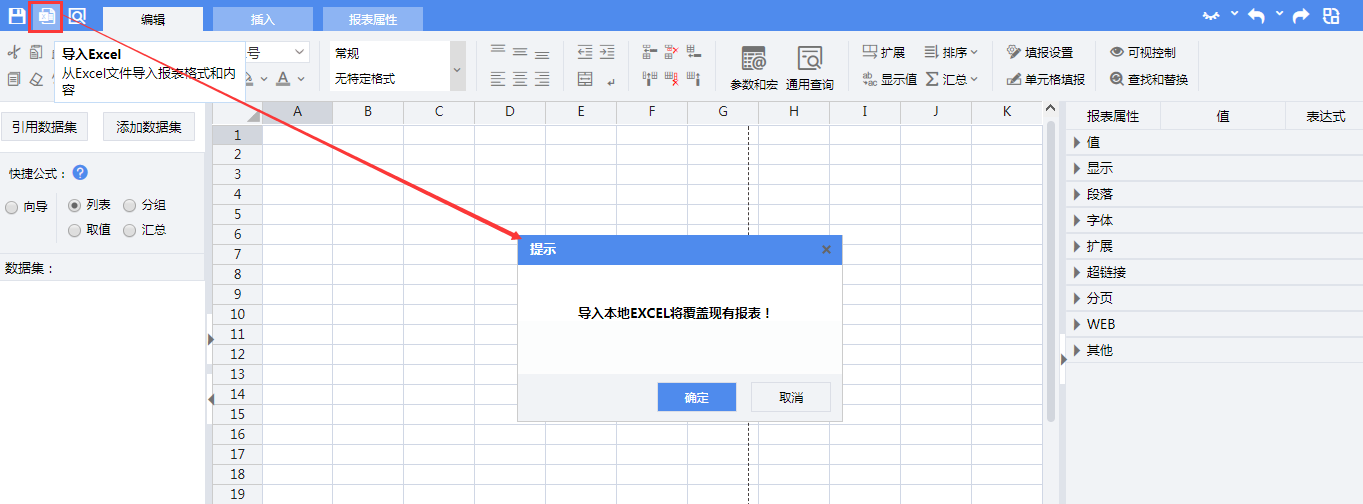Open the preview magnifier icon
This screenshot has width=1363, height=504.
click(x=77, y=16)
